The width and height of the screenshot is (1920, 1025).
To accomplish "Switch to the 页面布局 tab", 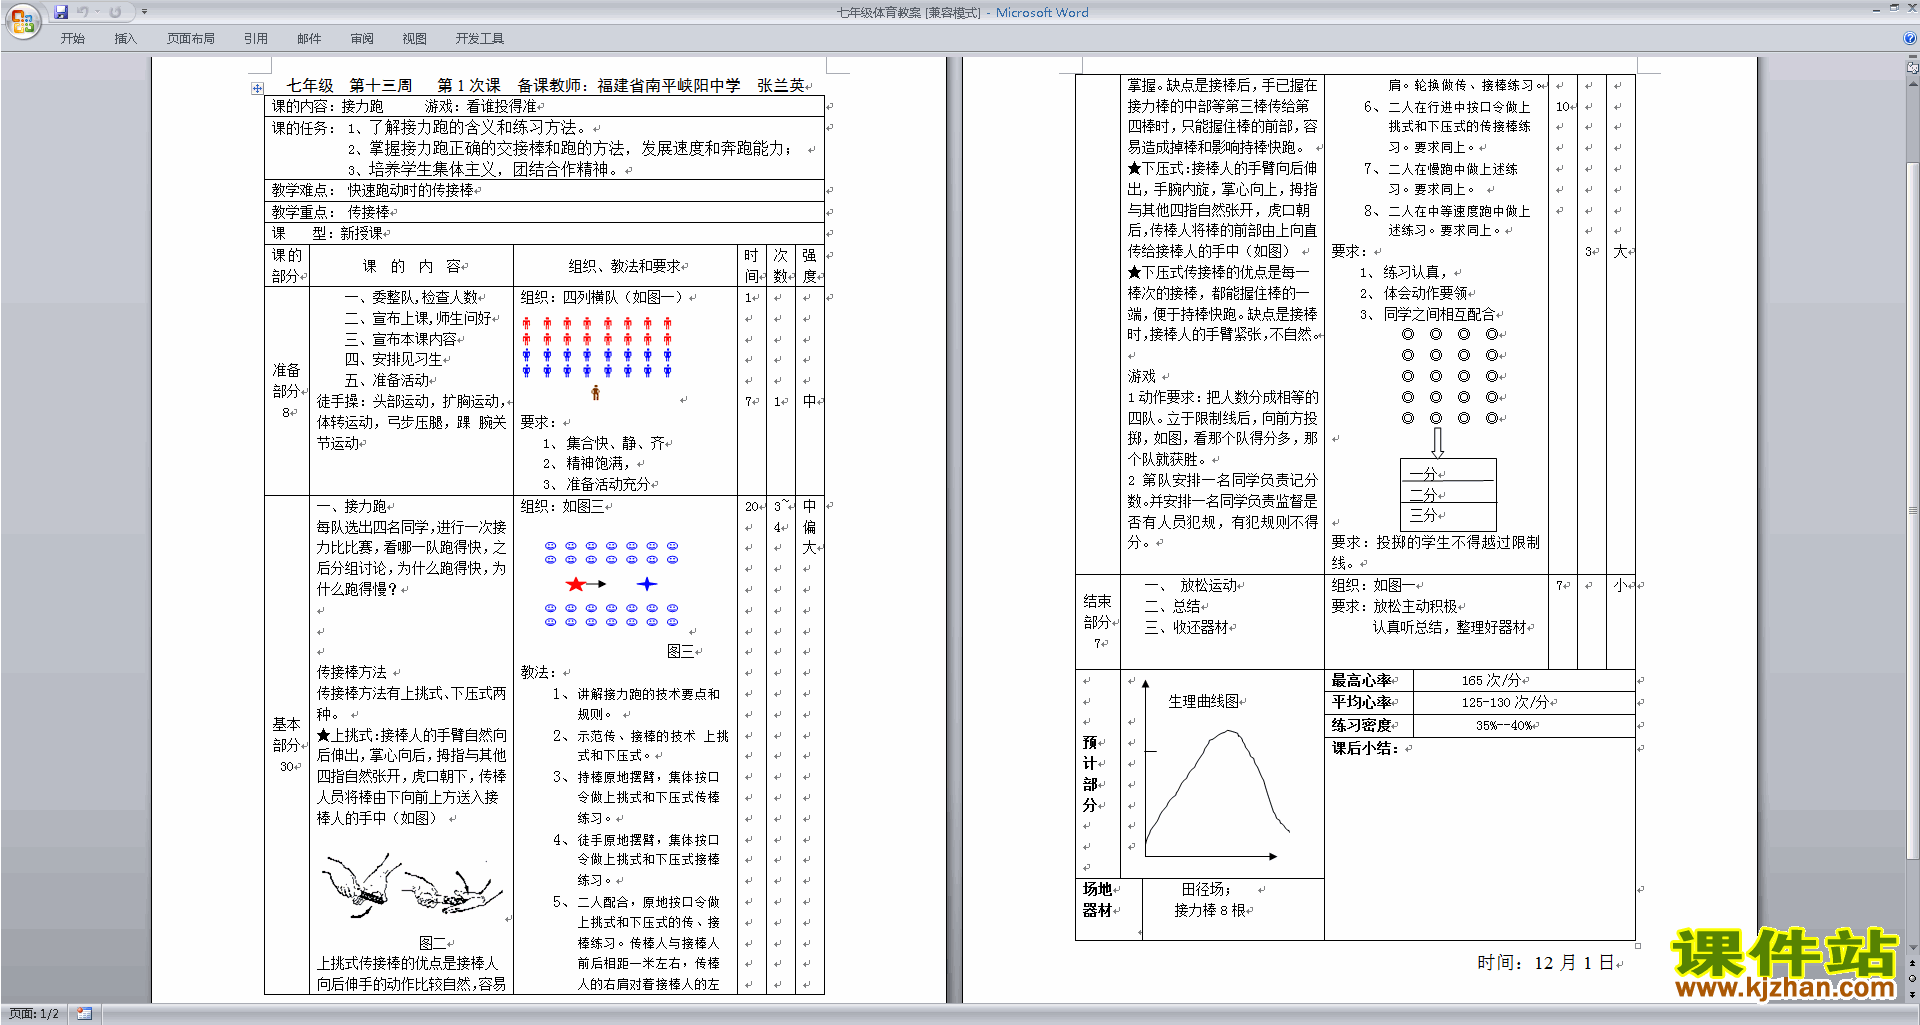I will tap(190, 39).
